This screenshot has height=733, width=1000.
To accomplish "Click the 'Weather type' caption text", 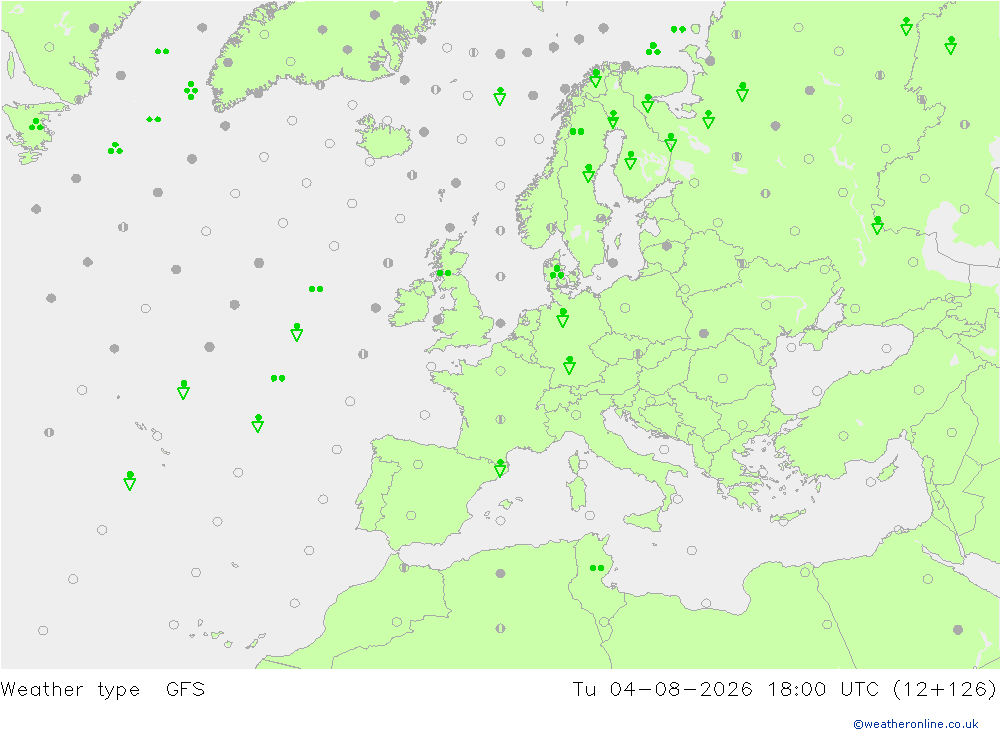I will [x=70, y=690].
